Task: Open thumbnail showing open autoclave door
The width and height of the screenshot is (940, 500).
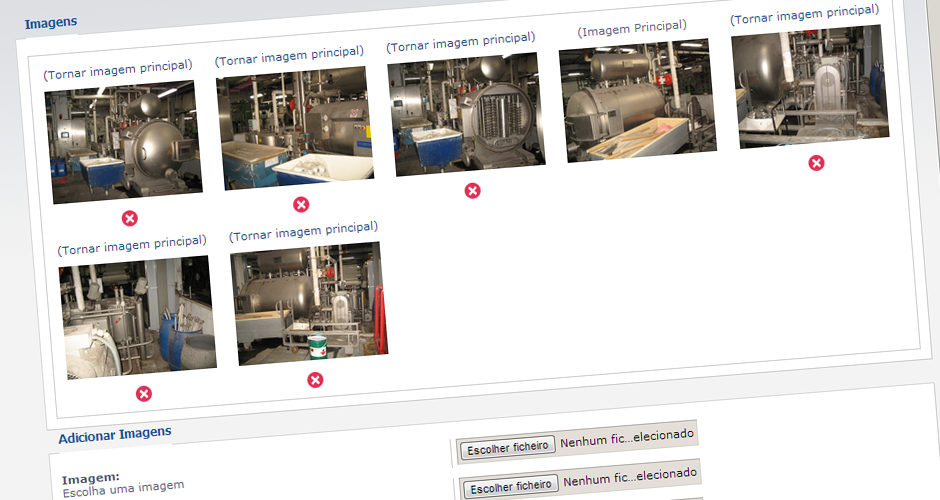Action: pos(466,115)
